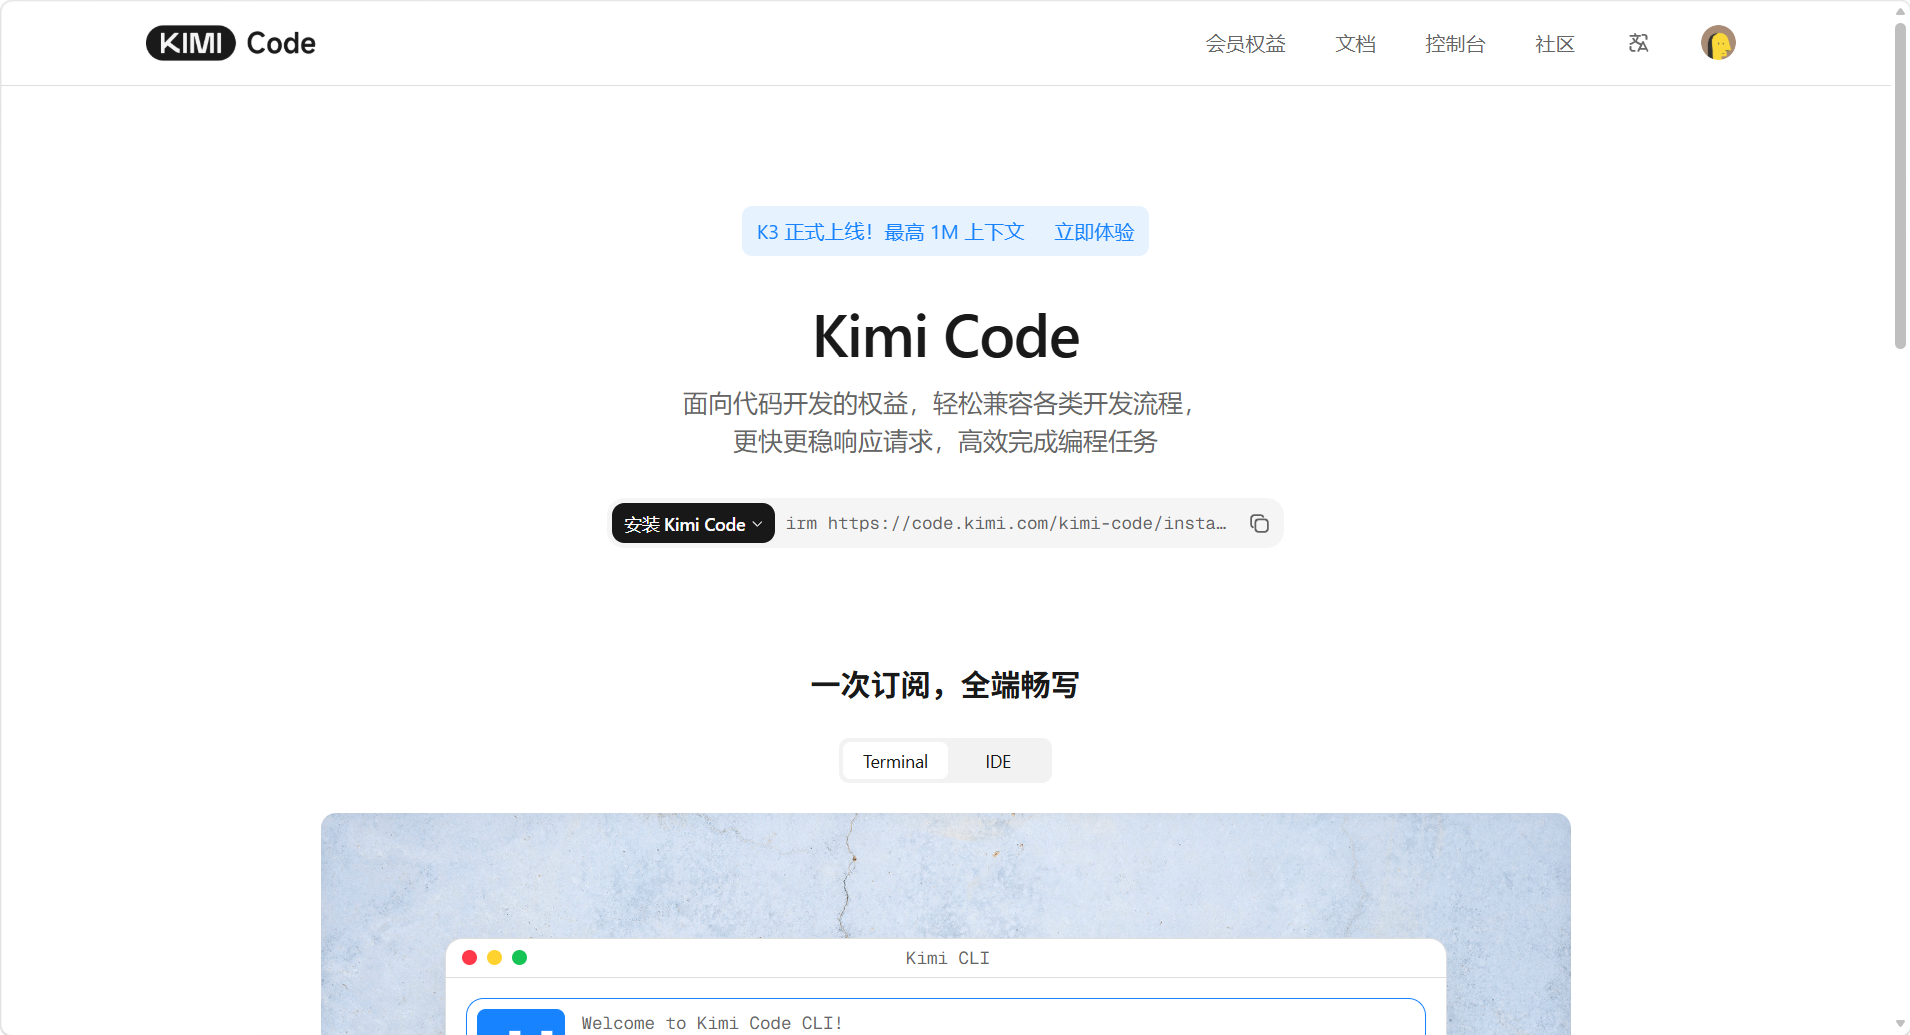
Task: Click the red dot in Kimi CLI window
Action: (x=469, y=958)
